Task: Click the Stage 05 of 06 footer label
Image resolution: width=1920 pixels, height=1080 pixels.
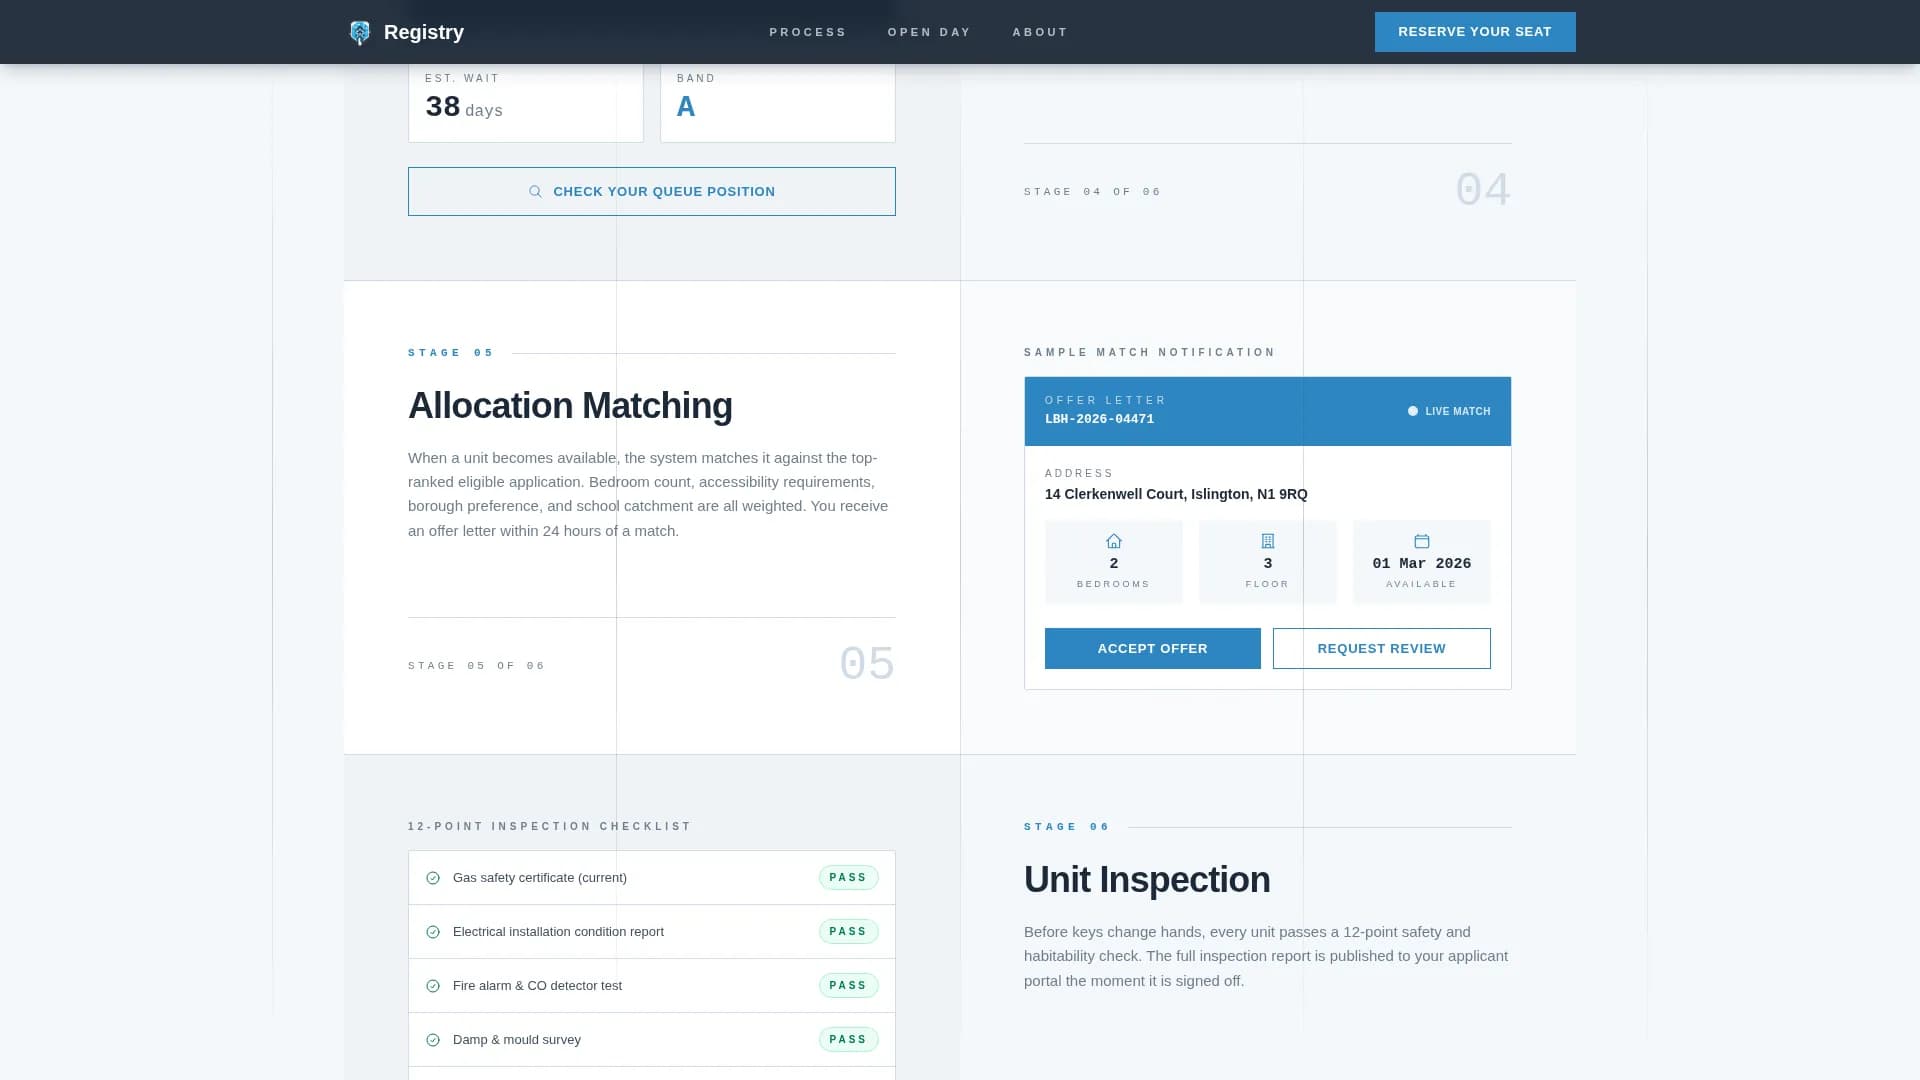Action: [477, 666]
